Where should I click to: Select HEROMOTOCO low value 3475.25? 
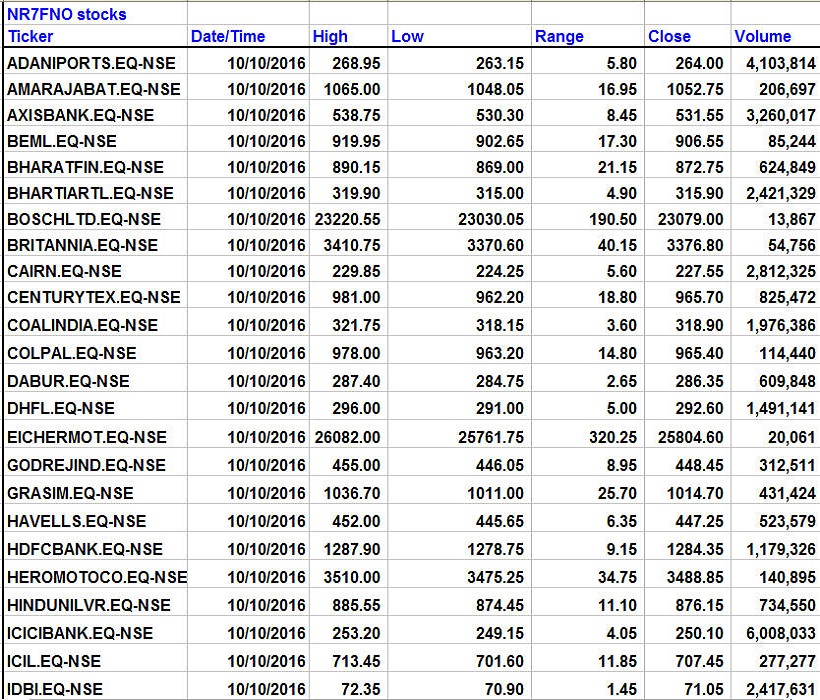492,577
